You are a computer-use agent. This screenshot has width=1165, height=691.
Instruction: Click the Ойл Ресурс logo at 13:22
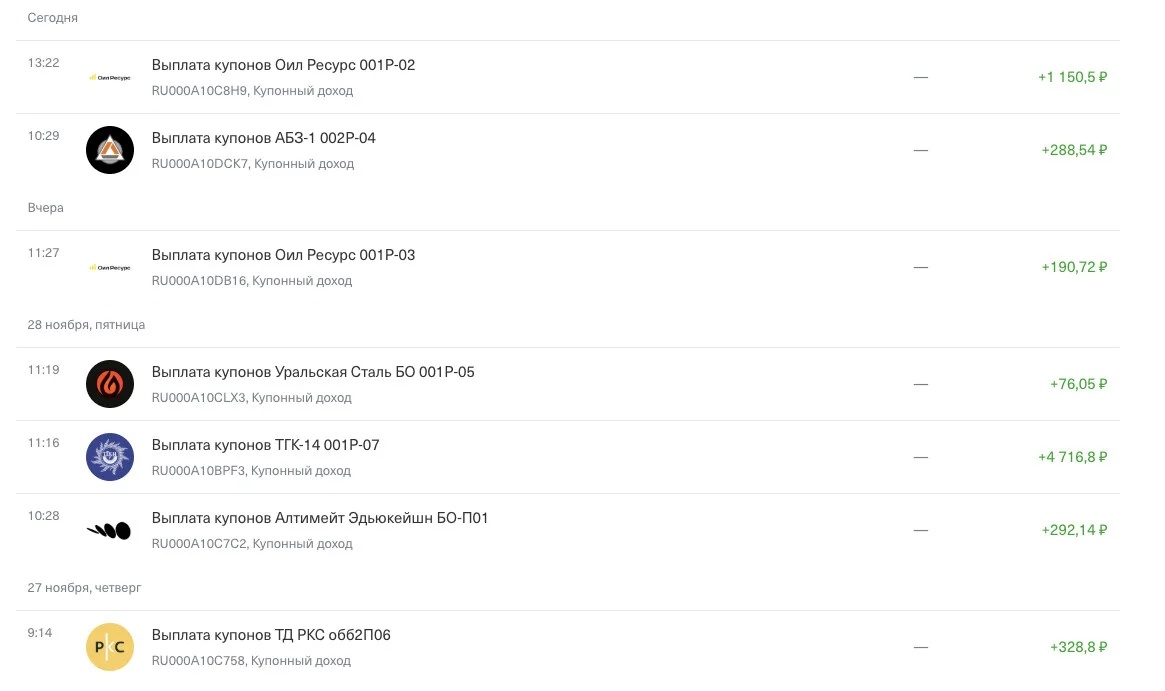point(110,77)
